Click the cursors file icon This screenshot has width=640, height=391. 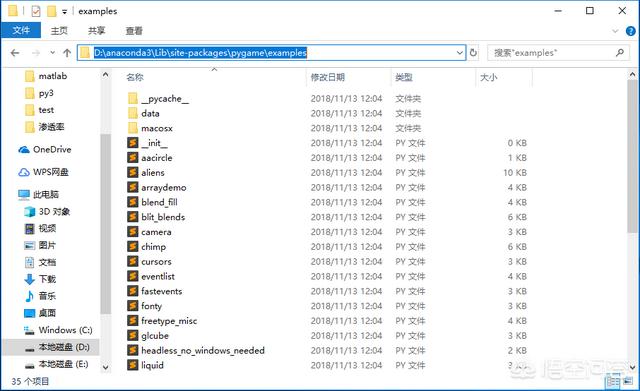point(133,261)
